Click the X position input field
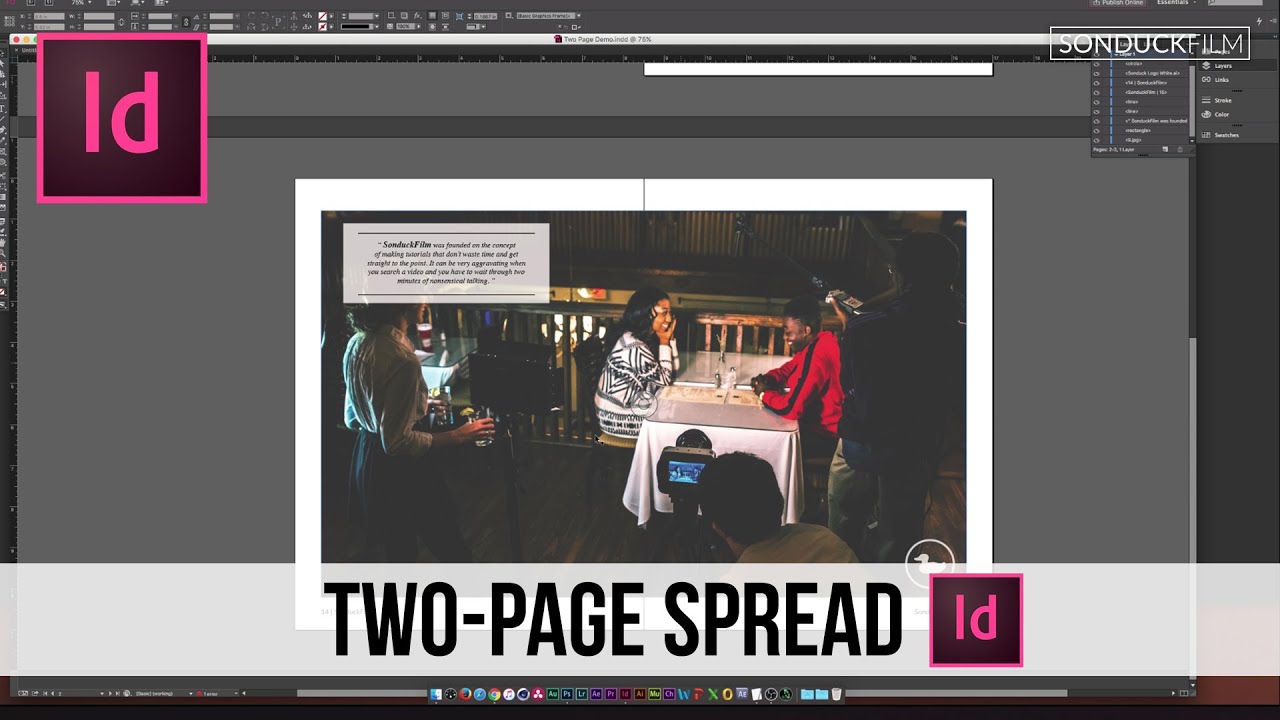The height and width of the screenshot is (720, 1280). click(49, 16)
